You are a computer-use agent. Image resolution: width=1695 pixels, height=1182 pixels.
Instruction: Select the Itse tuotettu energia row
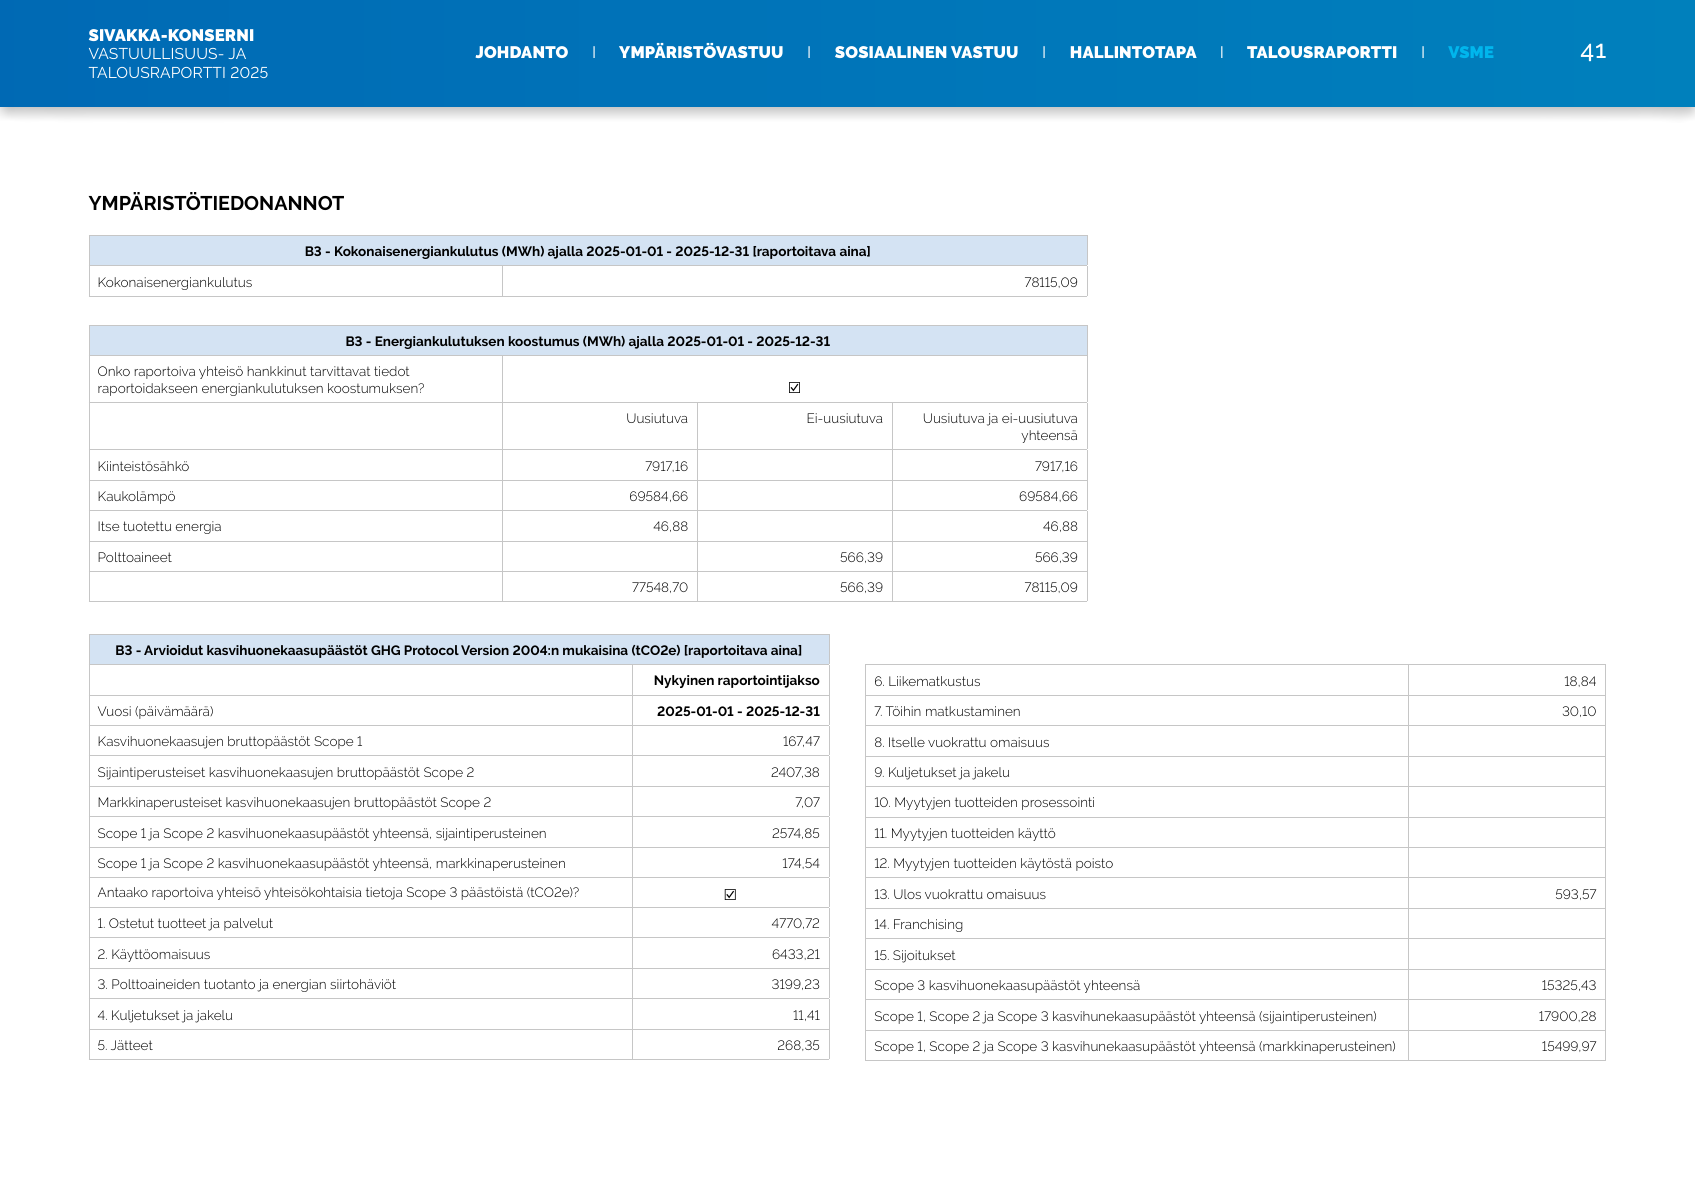tap(588, 526)
